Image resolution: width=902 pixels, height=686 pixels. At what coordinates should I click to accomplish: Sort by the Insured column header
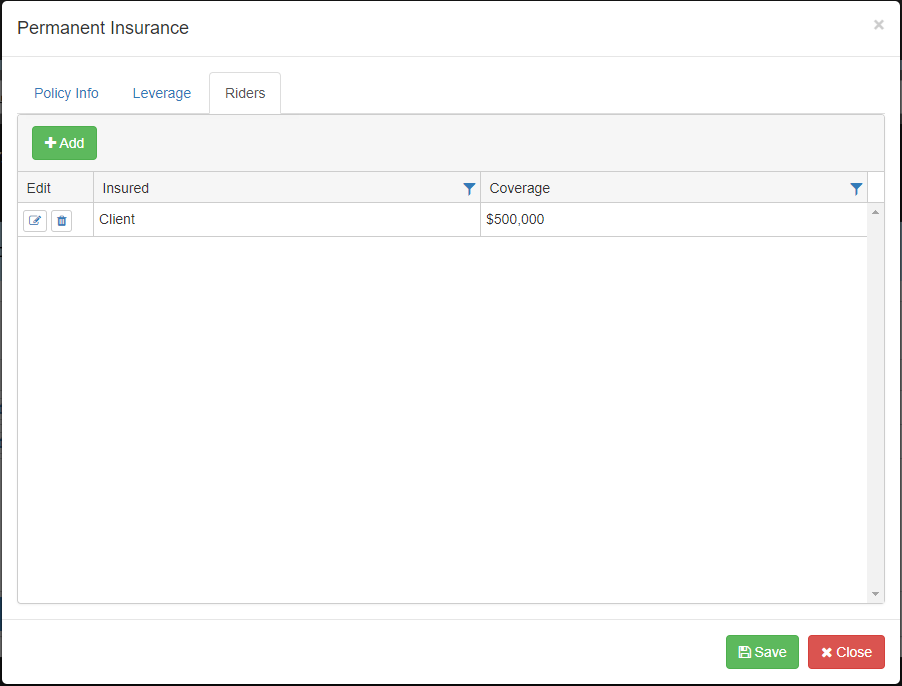coord(126,188)
